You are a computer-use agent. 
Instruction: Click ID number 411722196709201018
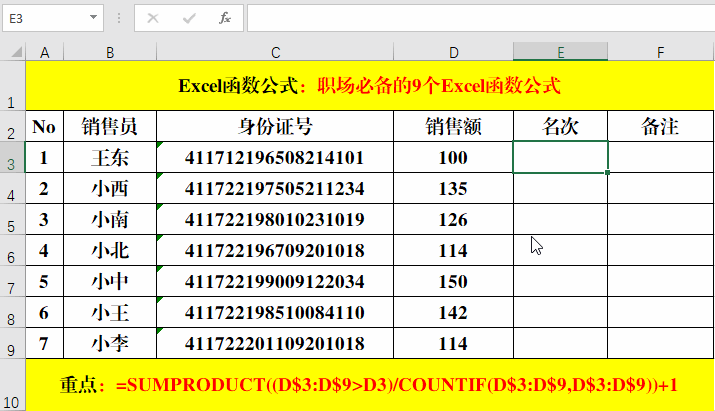pos(275,250)
